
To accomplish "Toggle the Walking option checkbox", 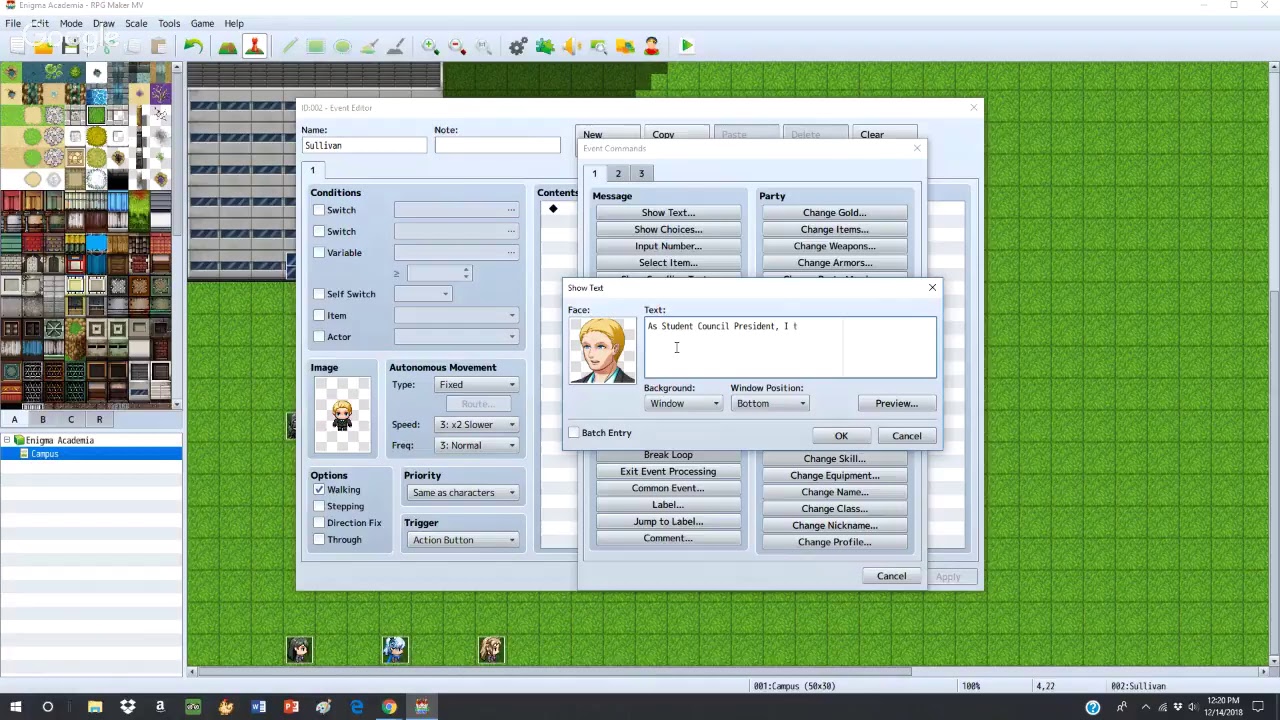I will pos(319,490).
